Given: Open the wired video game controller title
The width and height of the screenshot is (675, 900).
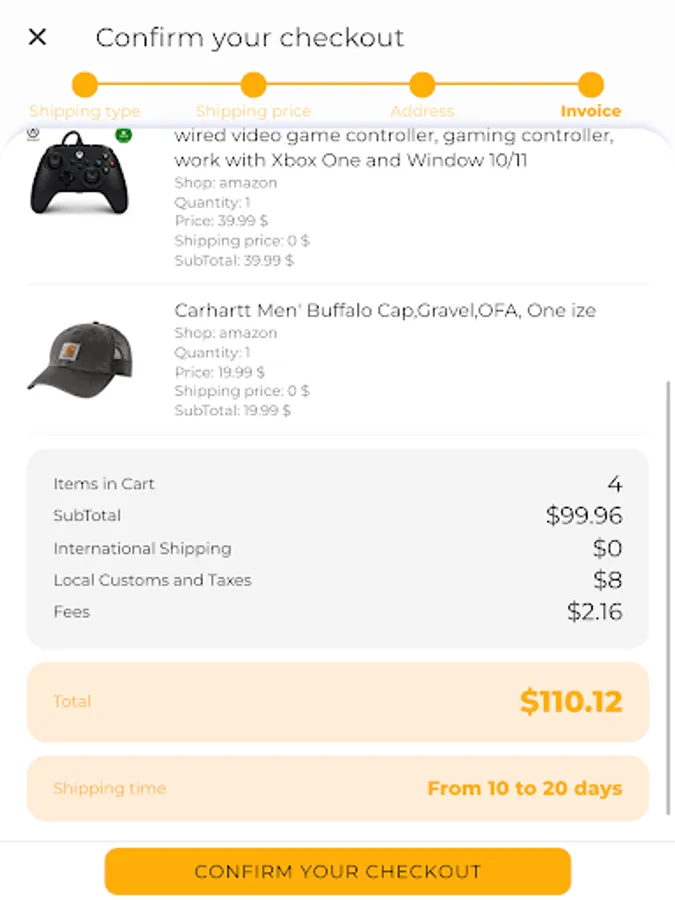Looking at the screenshot, I should click(x=393, y=148).
